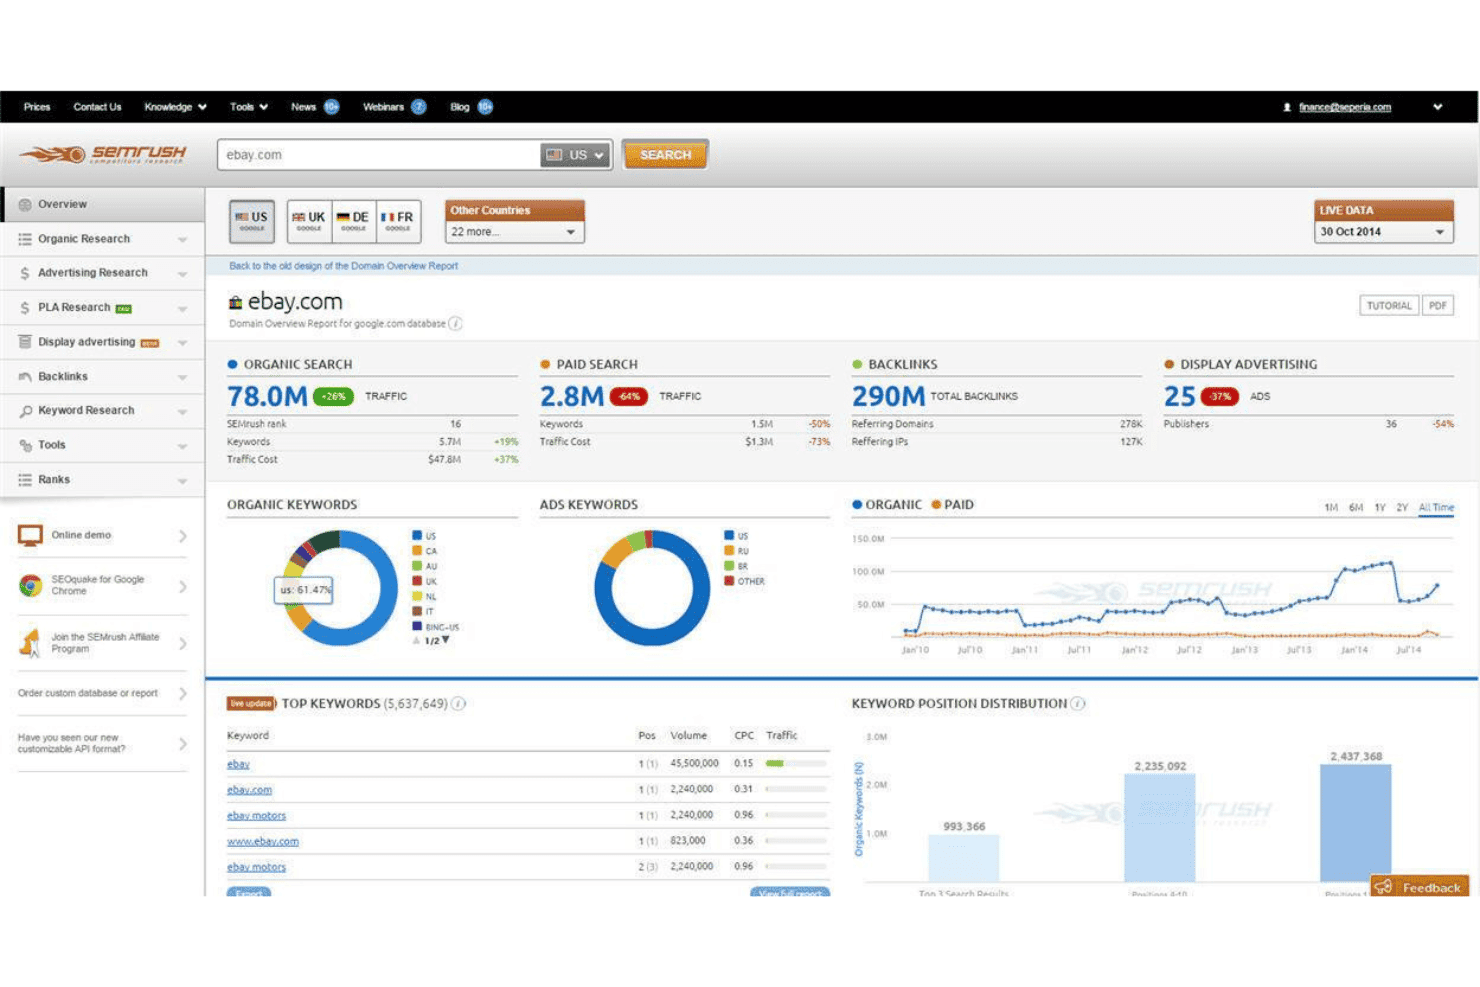The width and height of the screenshot is (1480, 987).
Task: Open the US country dropdown in search bar
Action: coord(576,155)
